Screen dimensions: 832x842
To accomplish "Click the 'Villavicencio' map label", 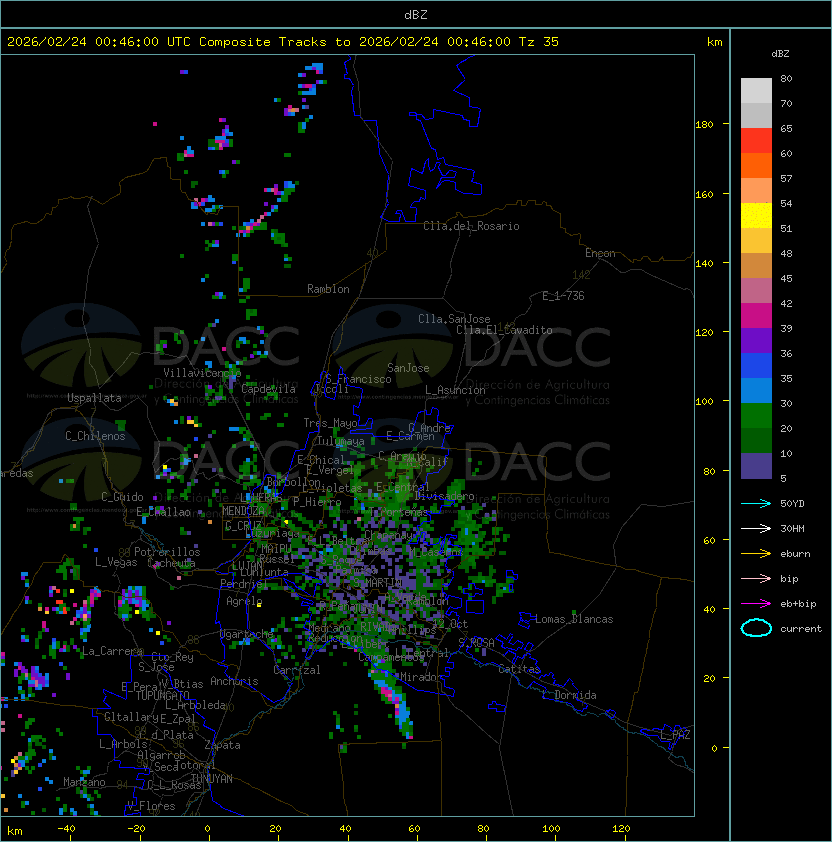I will (x=202, y=373).
